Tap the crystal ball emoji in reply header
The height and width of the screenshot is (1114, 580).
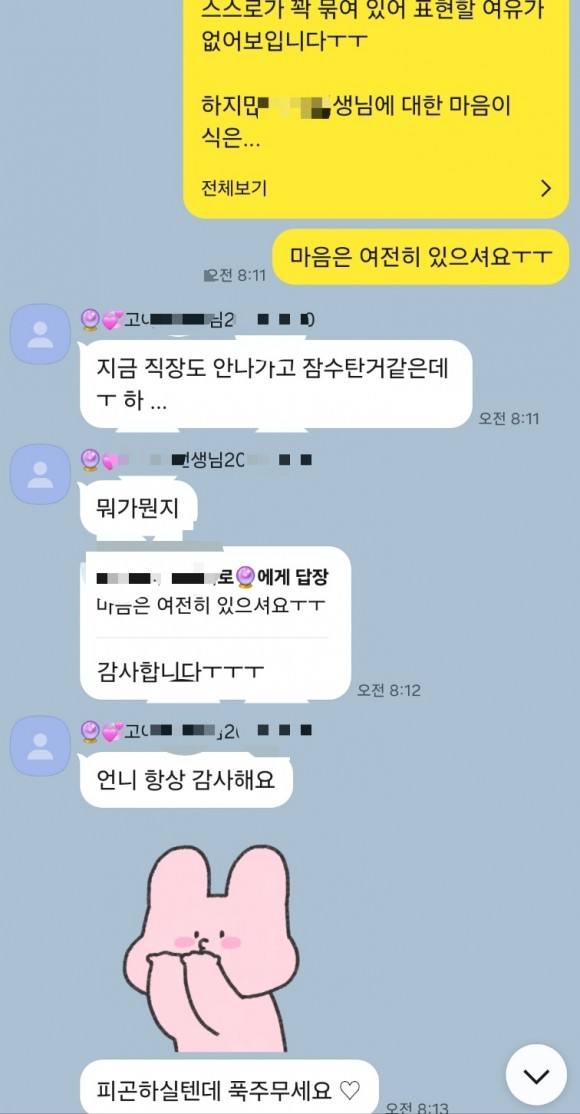click(x=245, y=576)
